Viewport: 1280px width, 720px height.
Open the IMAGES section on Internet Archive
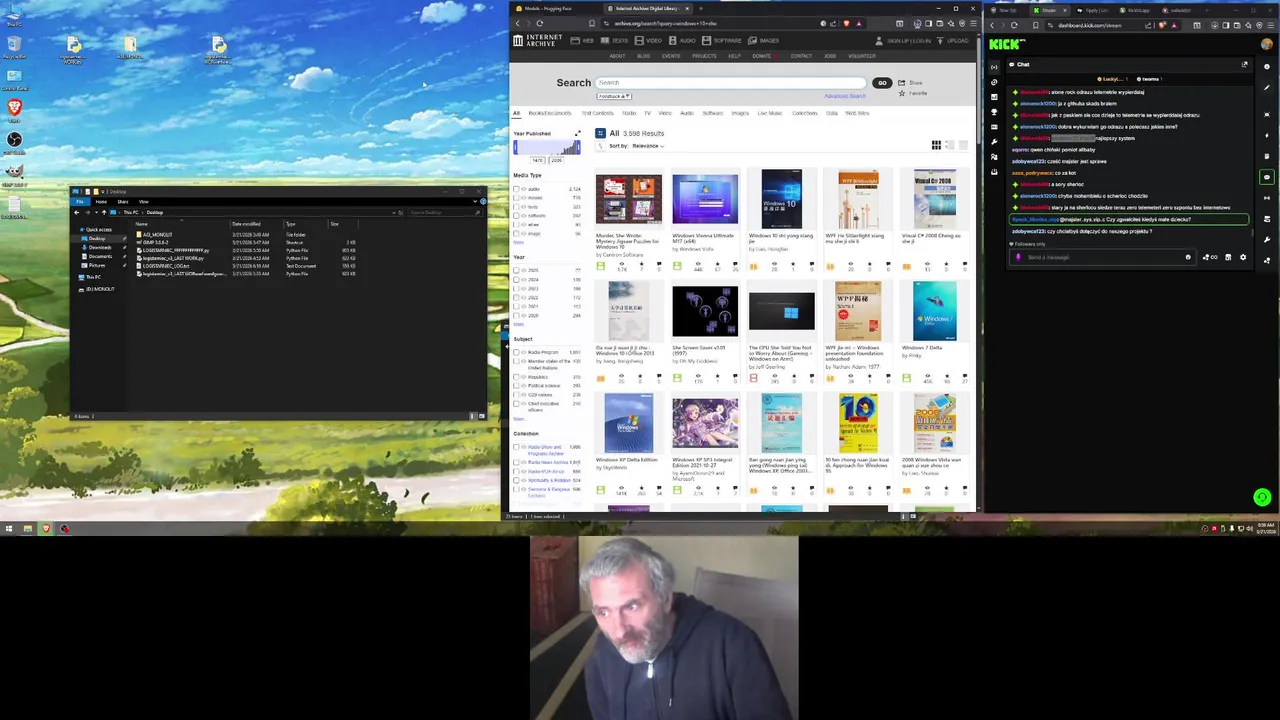763,41
